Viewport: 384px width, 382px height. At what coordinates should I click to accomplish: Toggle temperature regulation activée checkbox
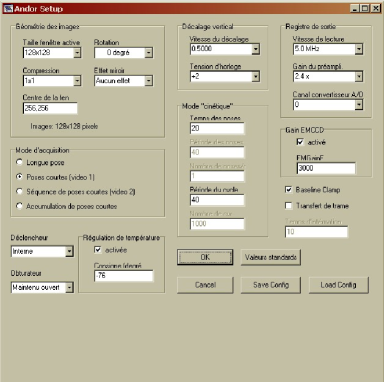98,250
